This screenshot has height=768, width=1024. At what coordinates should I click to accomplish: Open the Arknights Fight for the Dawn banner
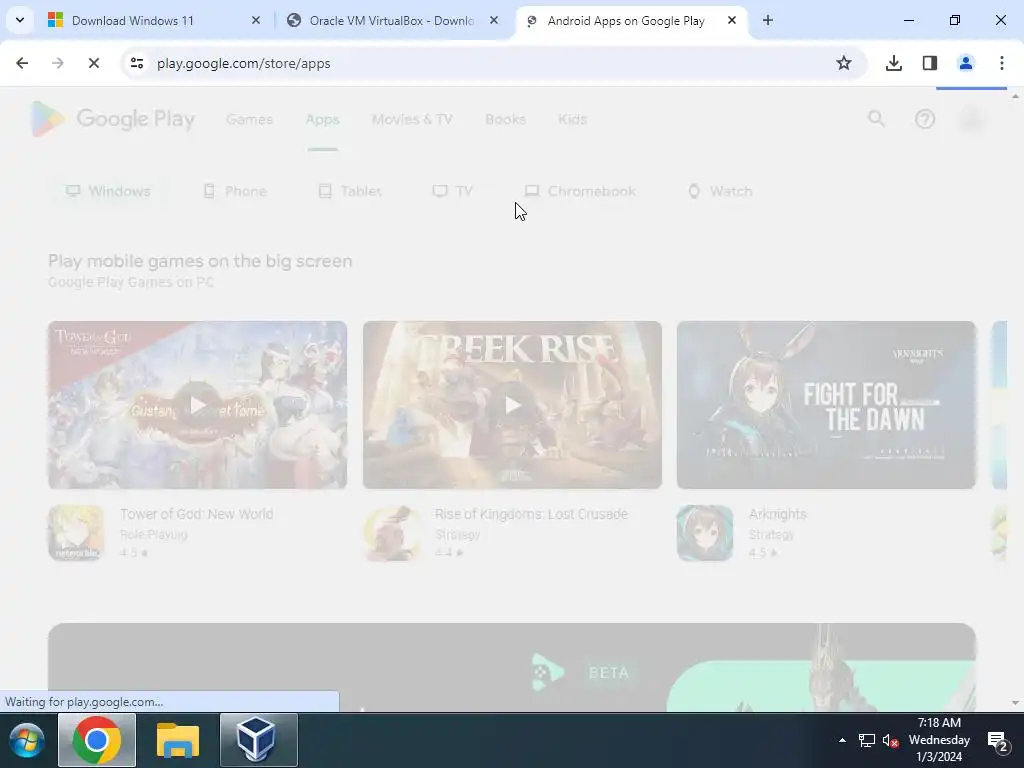coord(826,405)
